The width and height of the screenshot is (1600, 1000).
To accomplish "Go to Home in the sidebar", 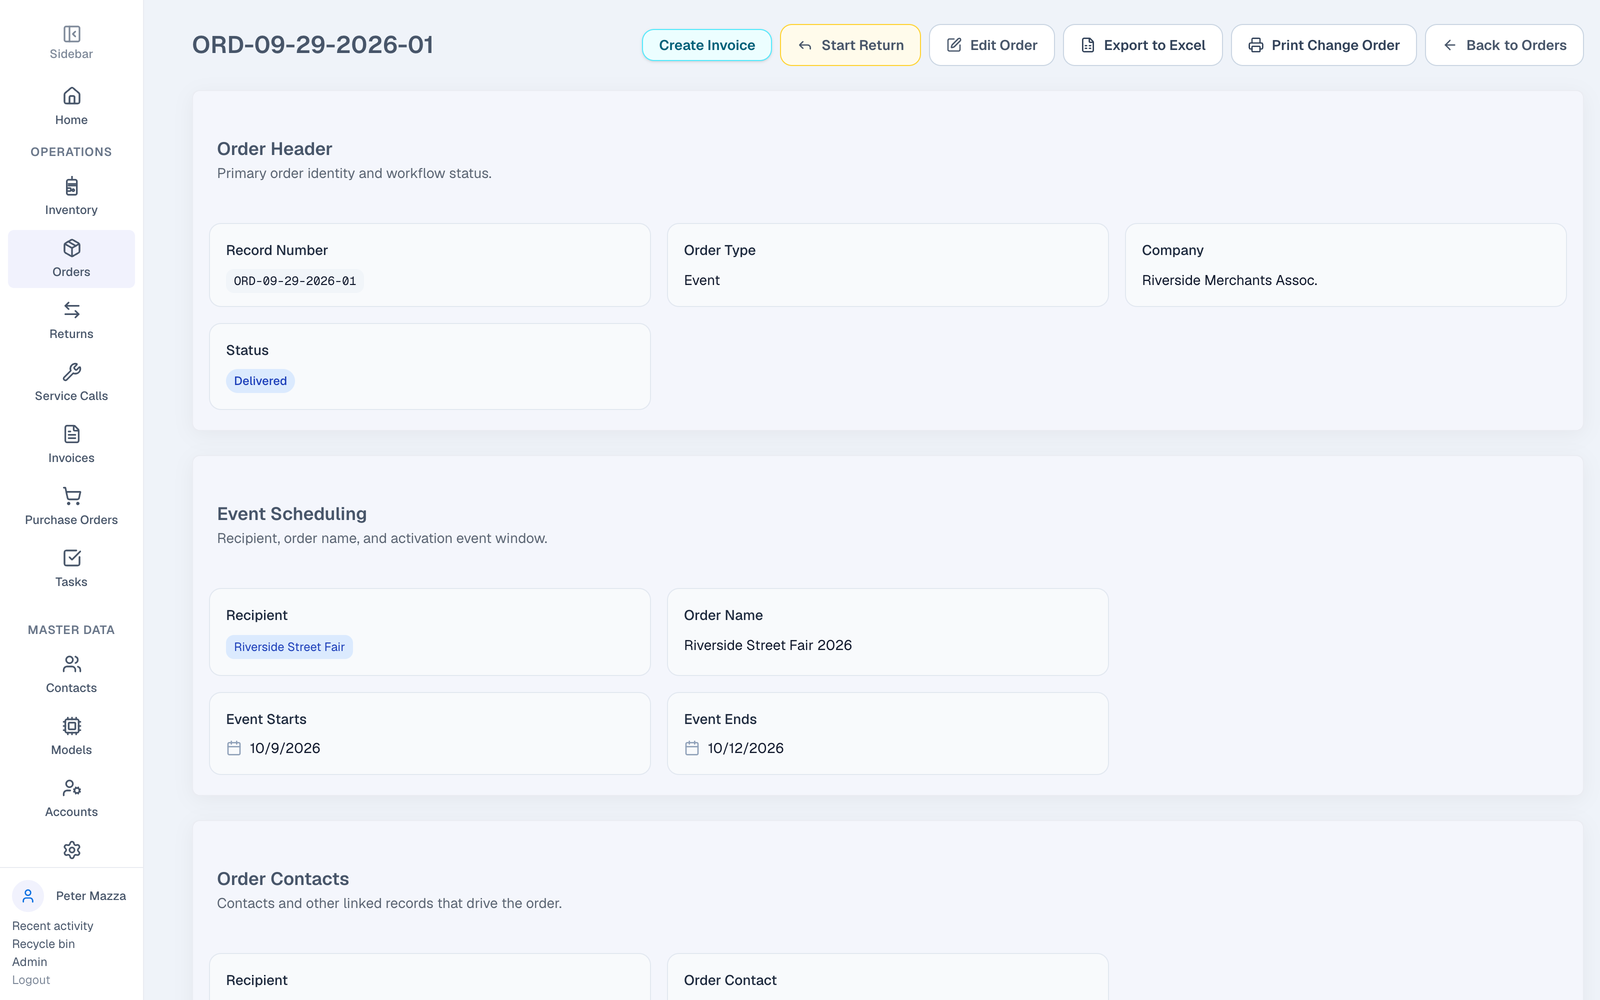I will [x=71, y=106].
